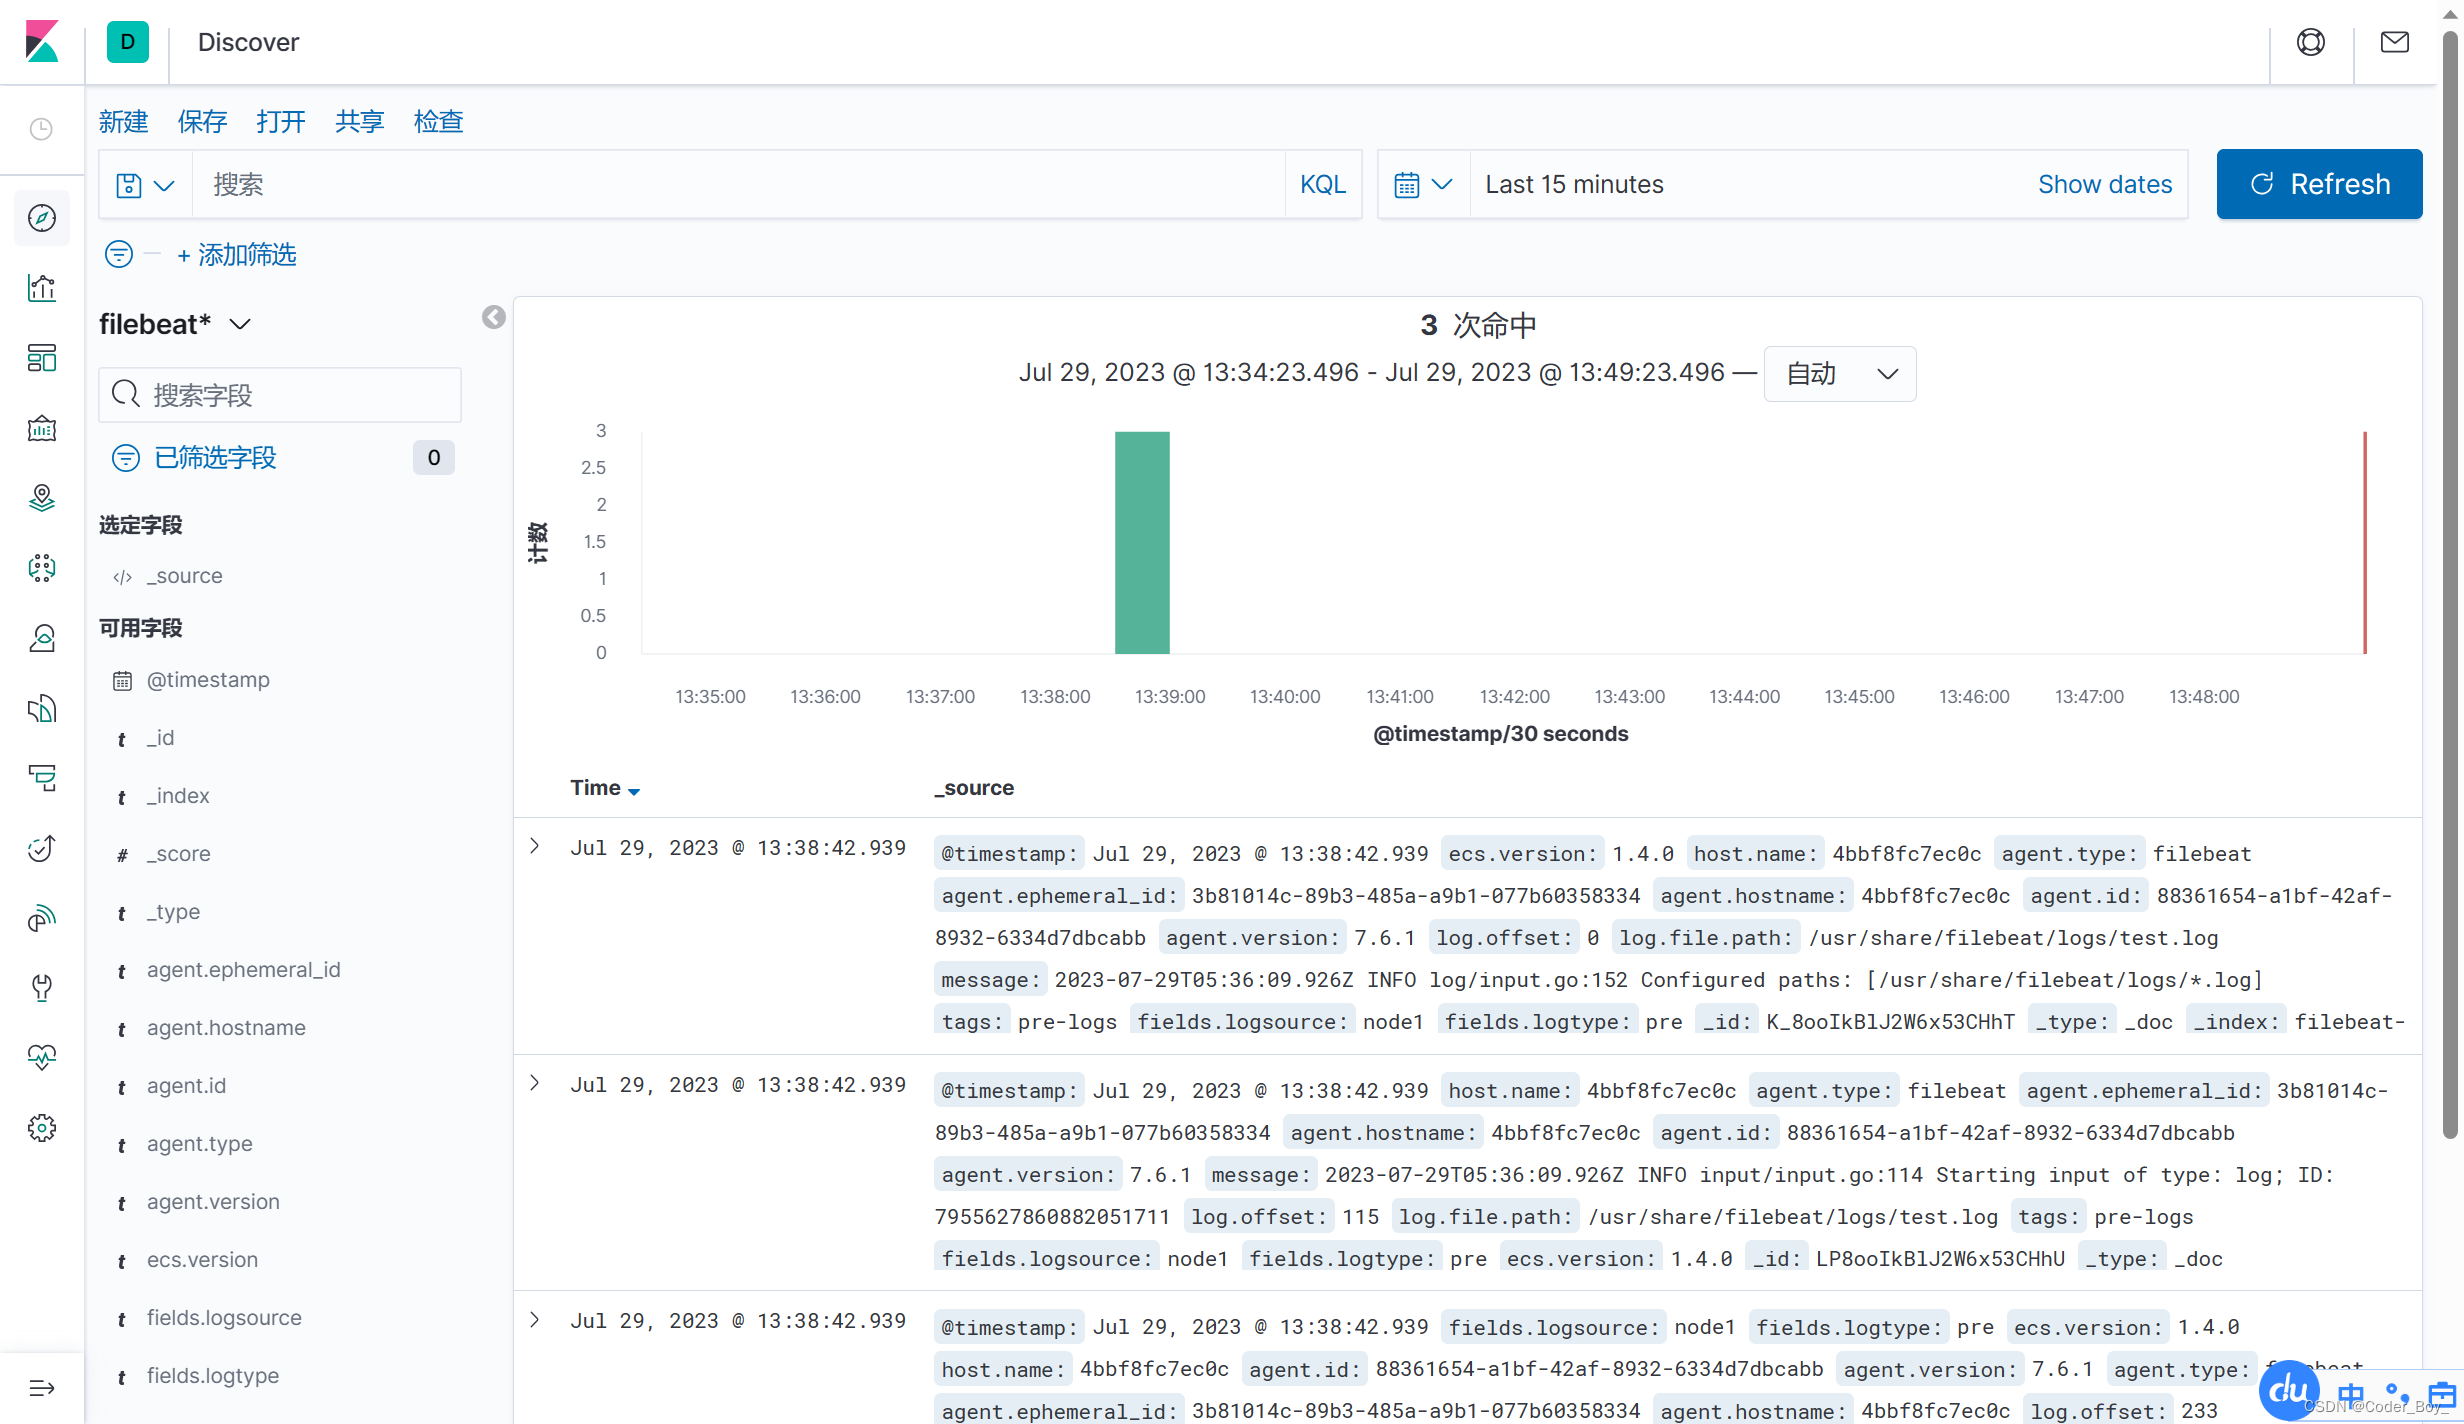Click the Discover app logo icon
This screenshot has height=1424, width=2464.
click(x=127, y=41)
